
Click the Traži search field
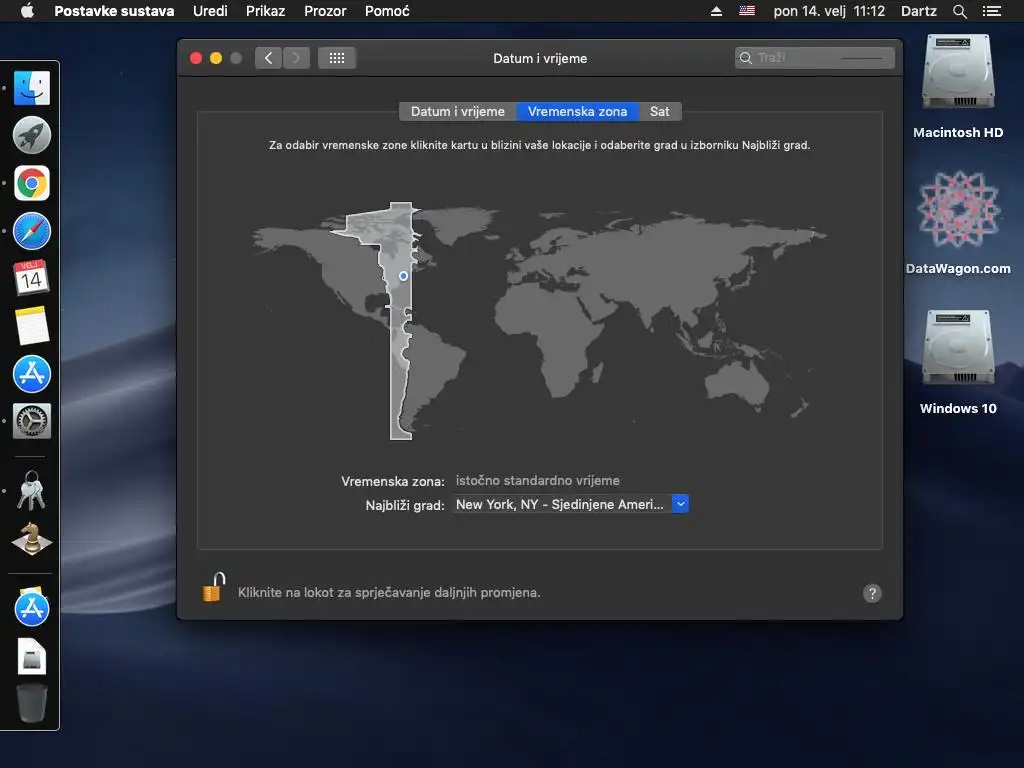tap(814, 58)
